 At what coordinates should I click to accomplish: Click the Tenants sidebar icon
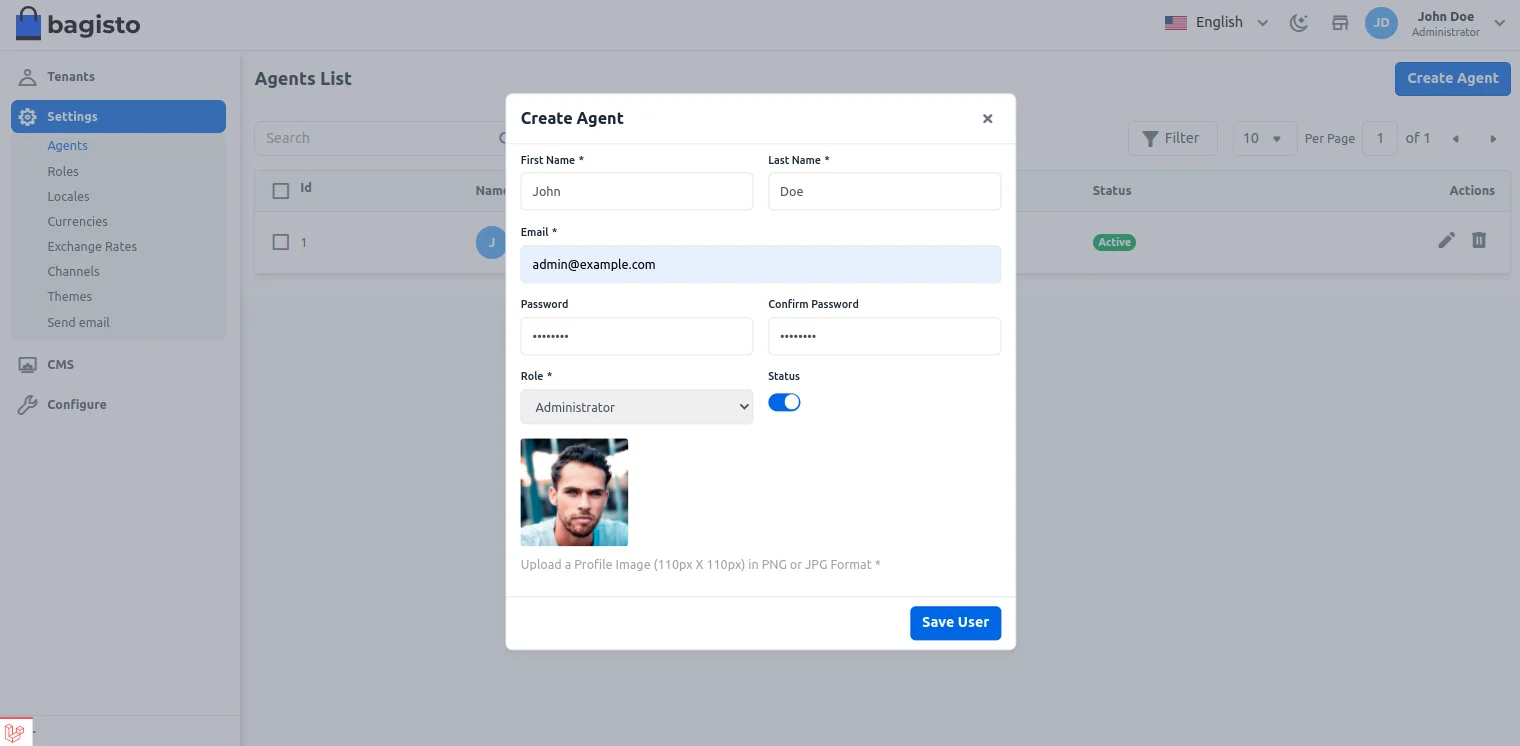(x=26, y=76)
